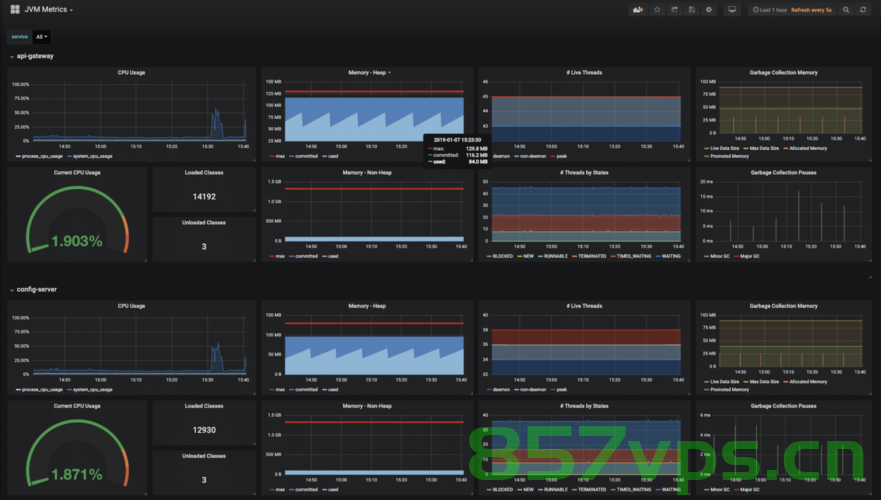Image resolution: width=881 pixels, height=500 pixels.
Task: Click the Refresh every 5s interval text
Action: coord(811,10)
